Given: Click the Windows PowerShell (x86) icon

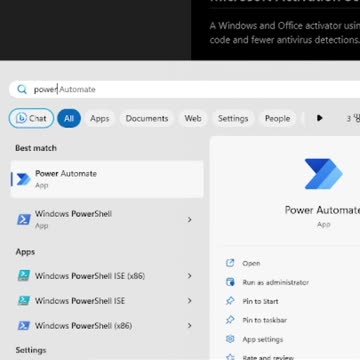Looking at the screenshot, I should [x=24, y=325].
